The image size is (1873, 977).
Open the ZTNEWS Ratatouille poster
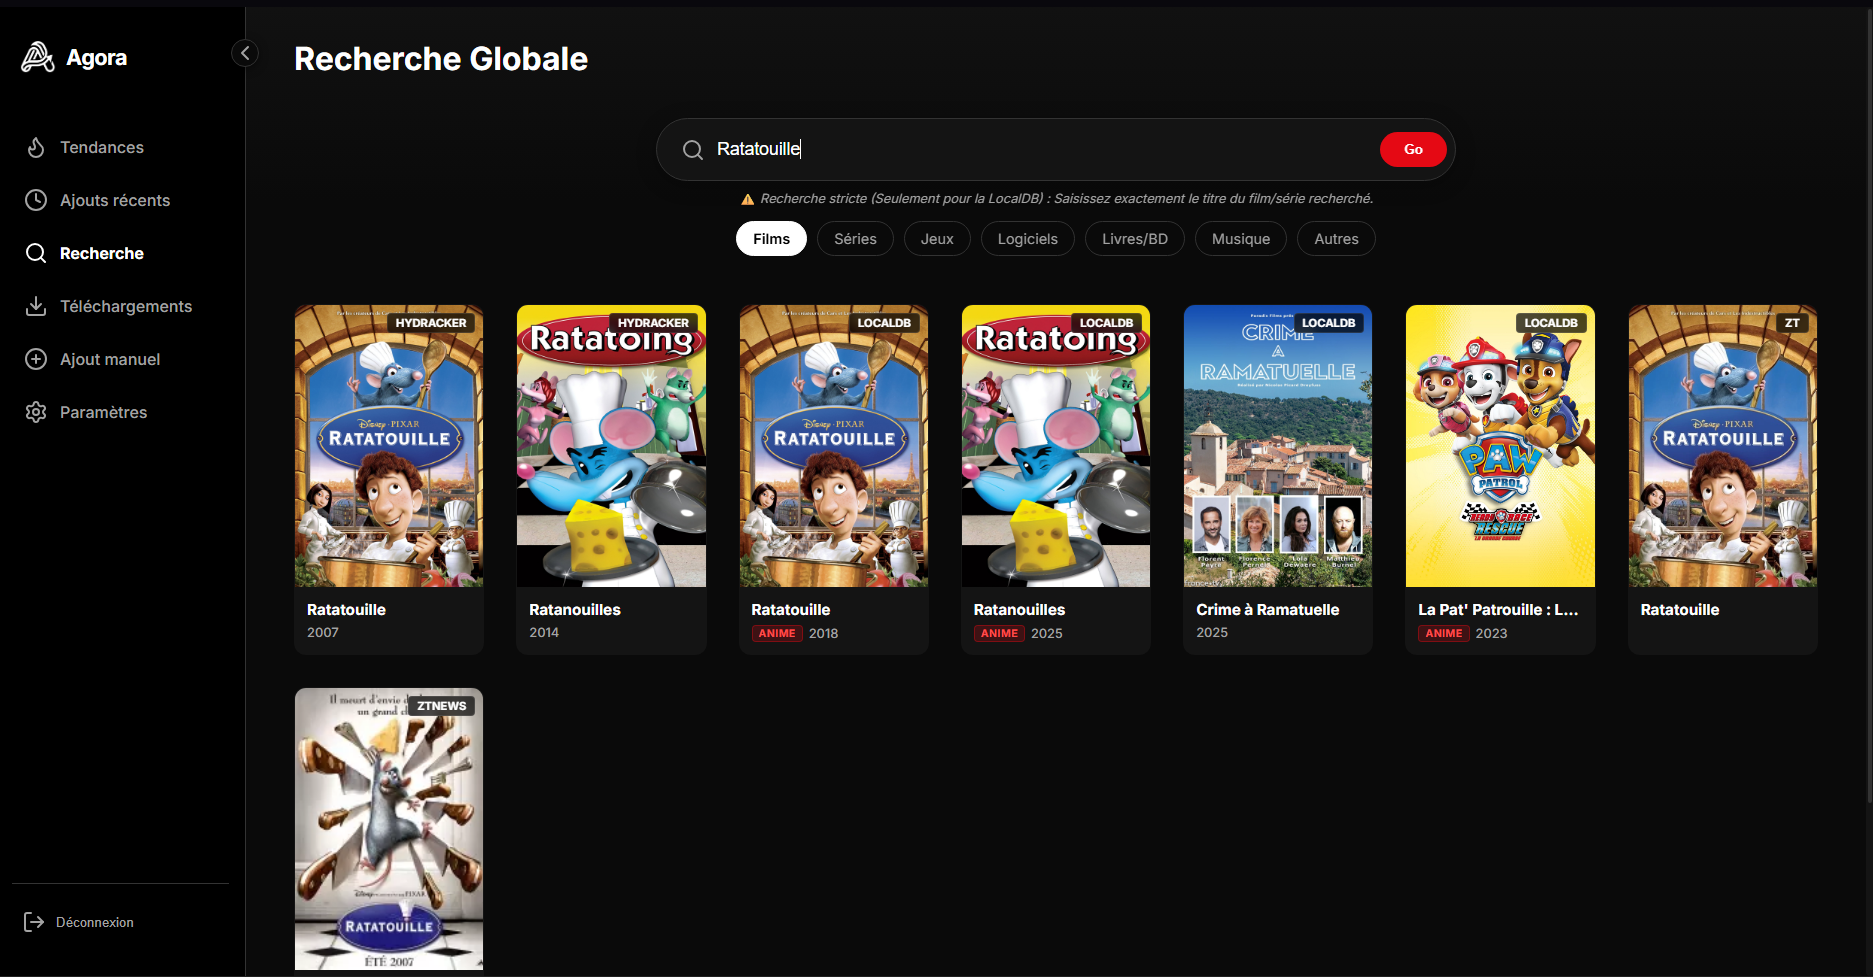(389, 829)
